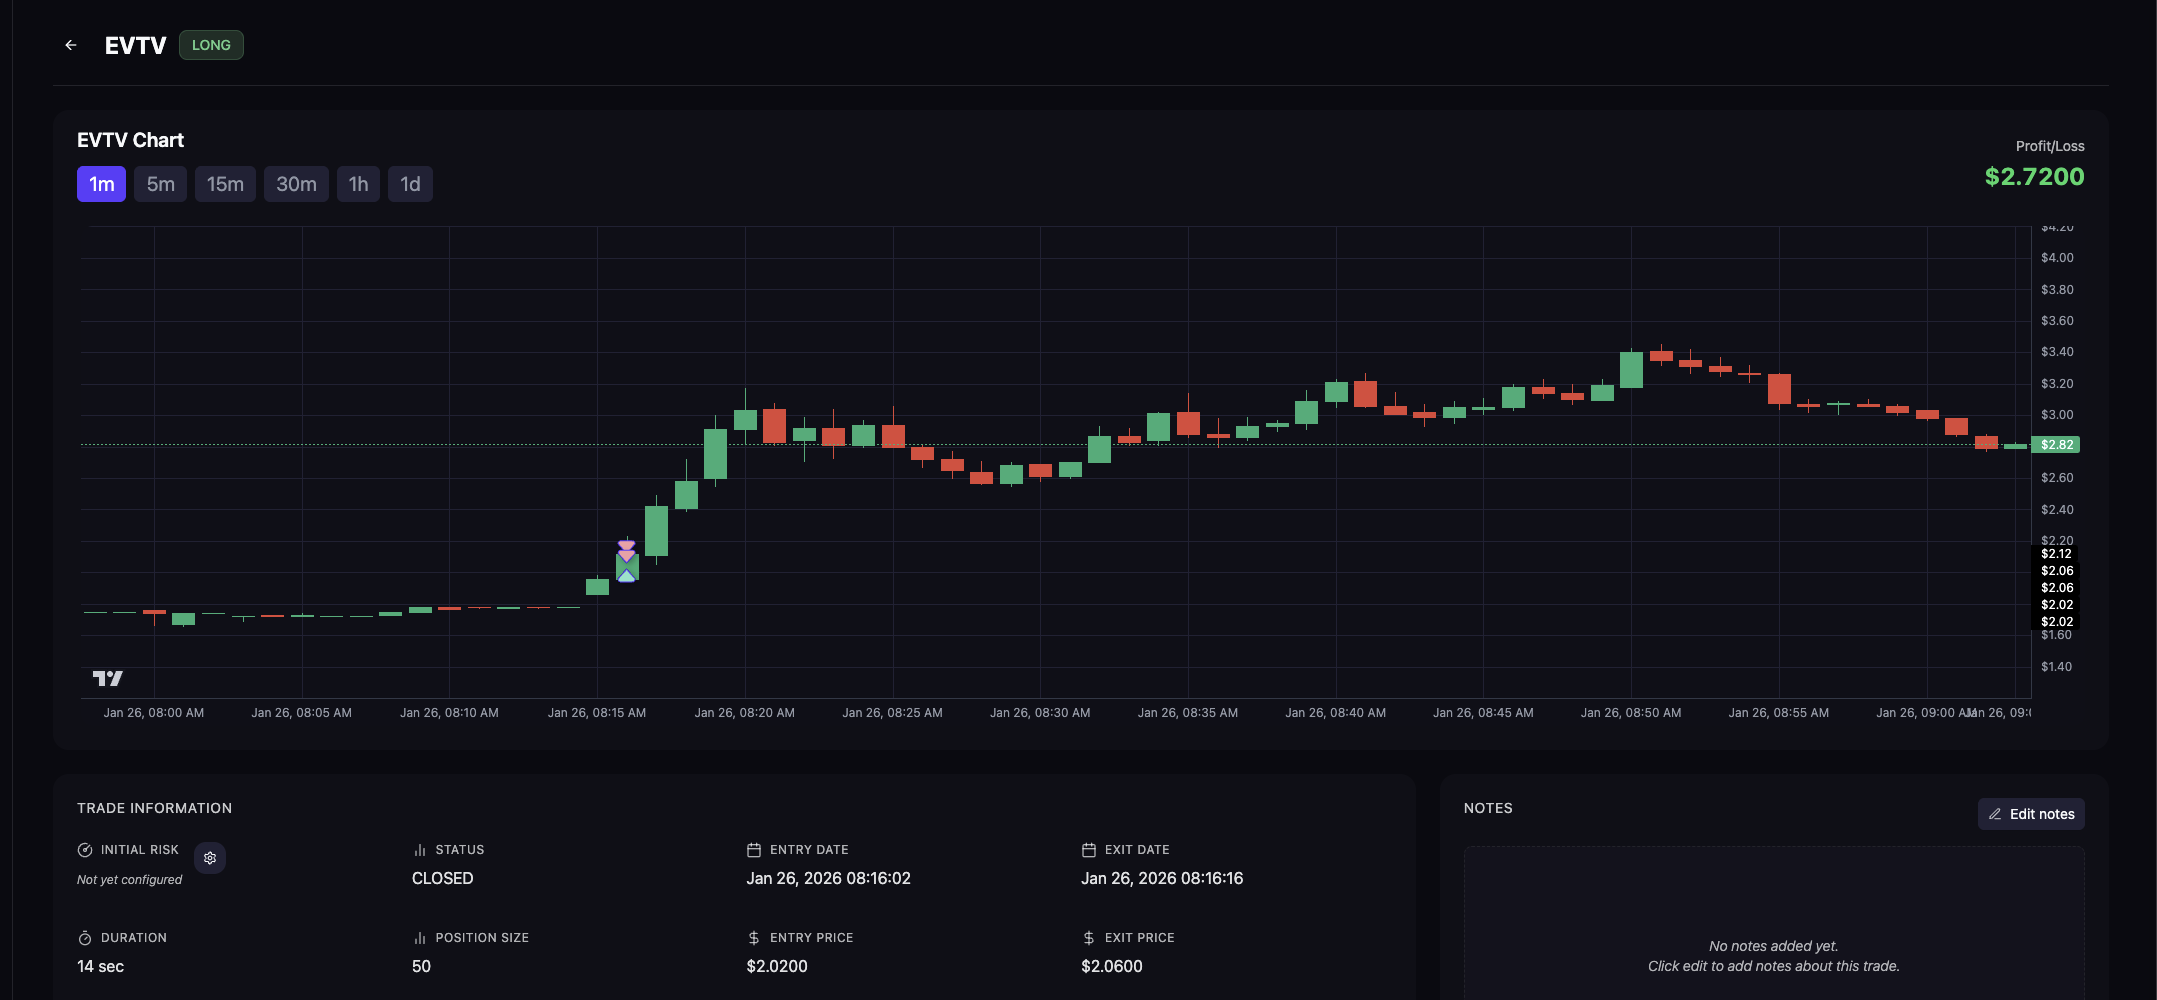Click the dollar icon beside Entry Price

tap(754, 938)
